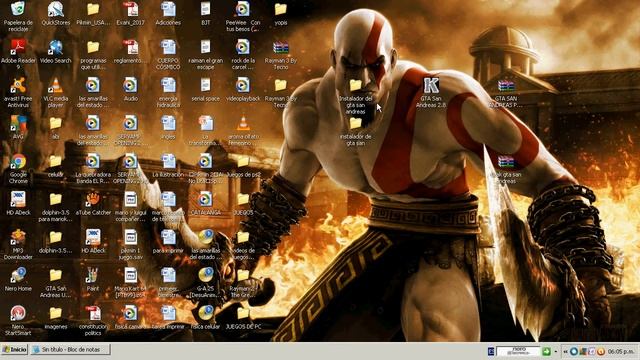The height and width of the screenshot is (360, 640).
Task: Launch the QuickStores shortcut
Action: tap(56, 14)
